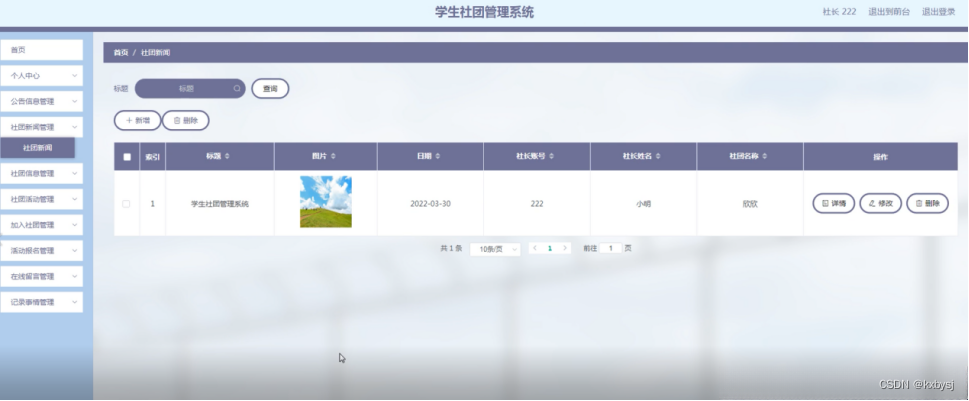Open 详情 for the 学生社团管理系统 row
This screenshot has width=969, height=401.
click(x=834, y=203)
